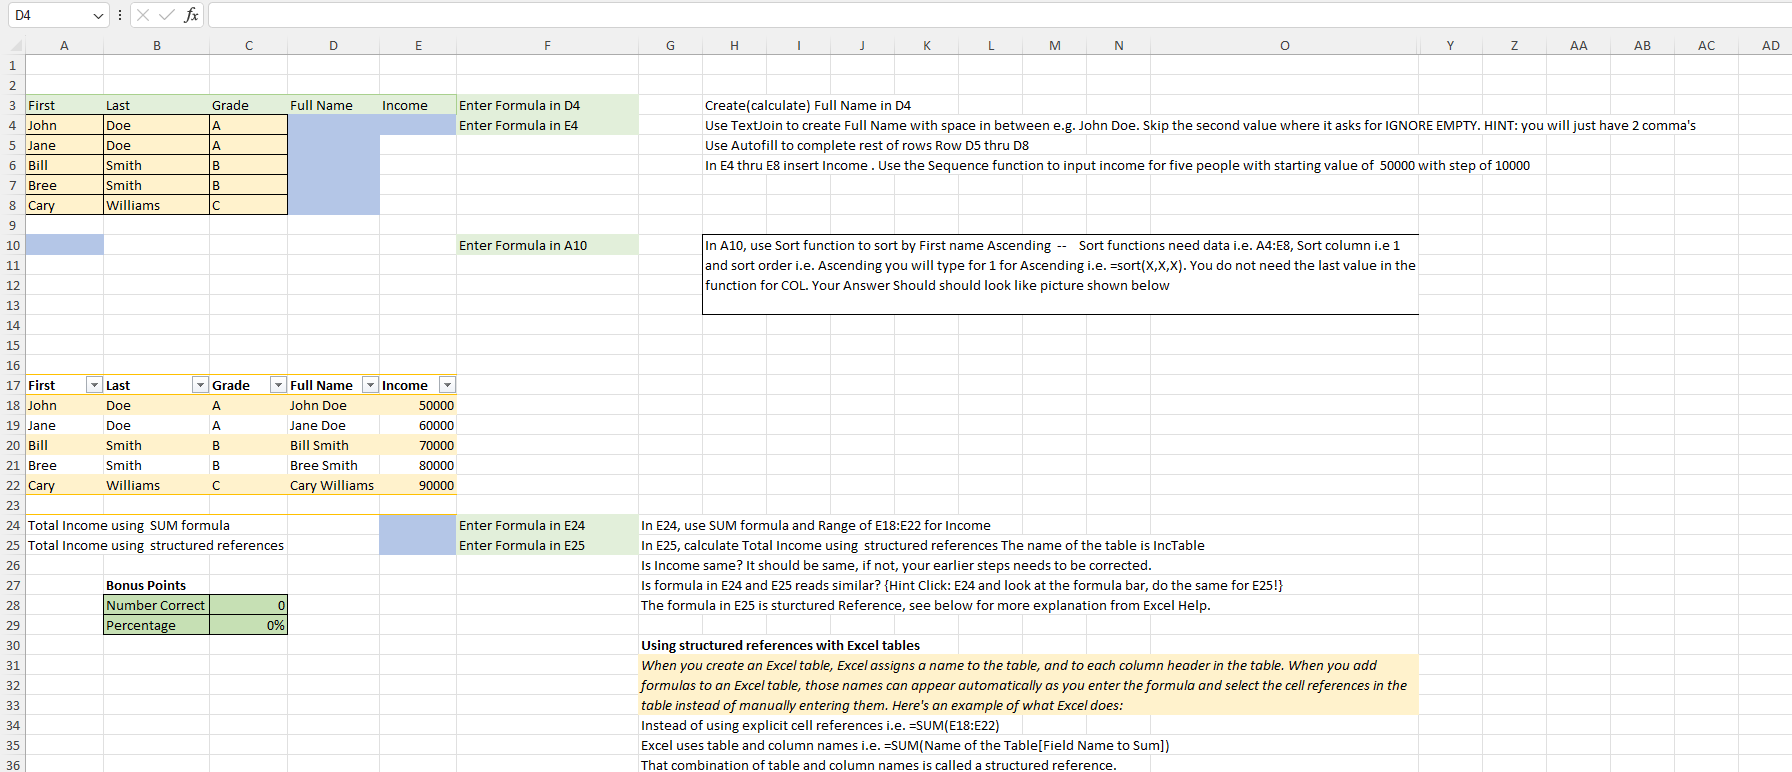
Task: Click the 'Jane Doe' full name cell
Action: coord(333,425)
